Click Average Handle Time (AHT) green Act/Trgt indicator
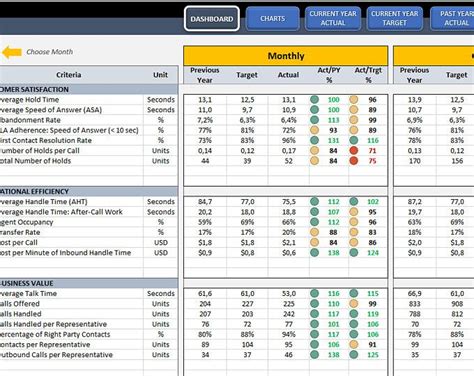The image size is (474, 376). tap(354, 202)
